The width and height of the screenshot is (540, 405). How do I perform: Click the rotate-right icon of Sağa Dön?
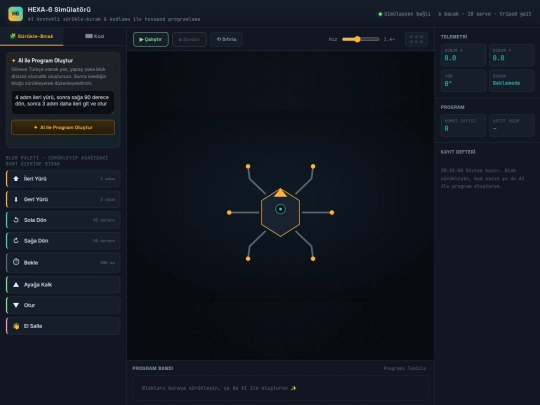[16, 240]
